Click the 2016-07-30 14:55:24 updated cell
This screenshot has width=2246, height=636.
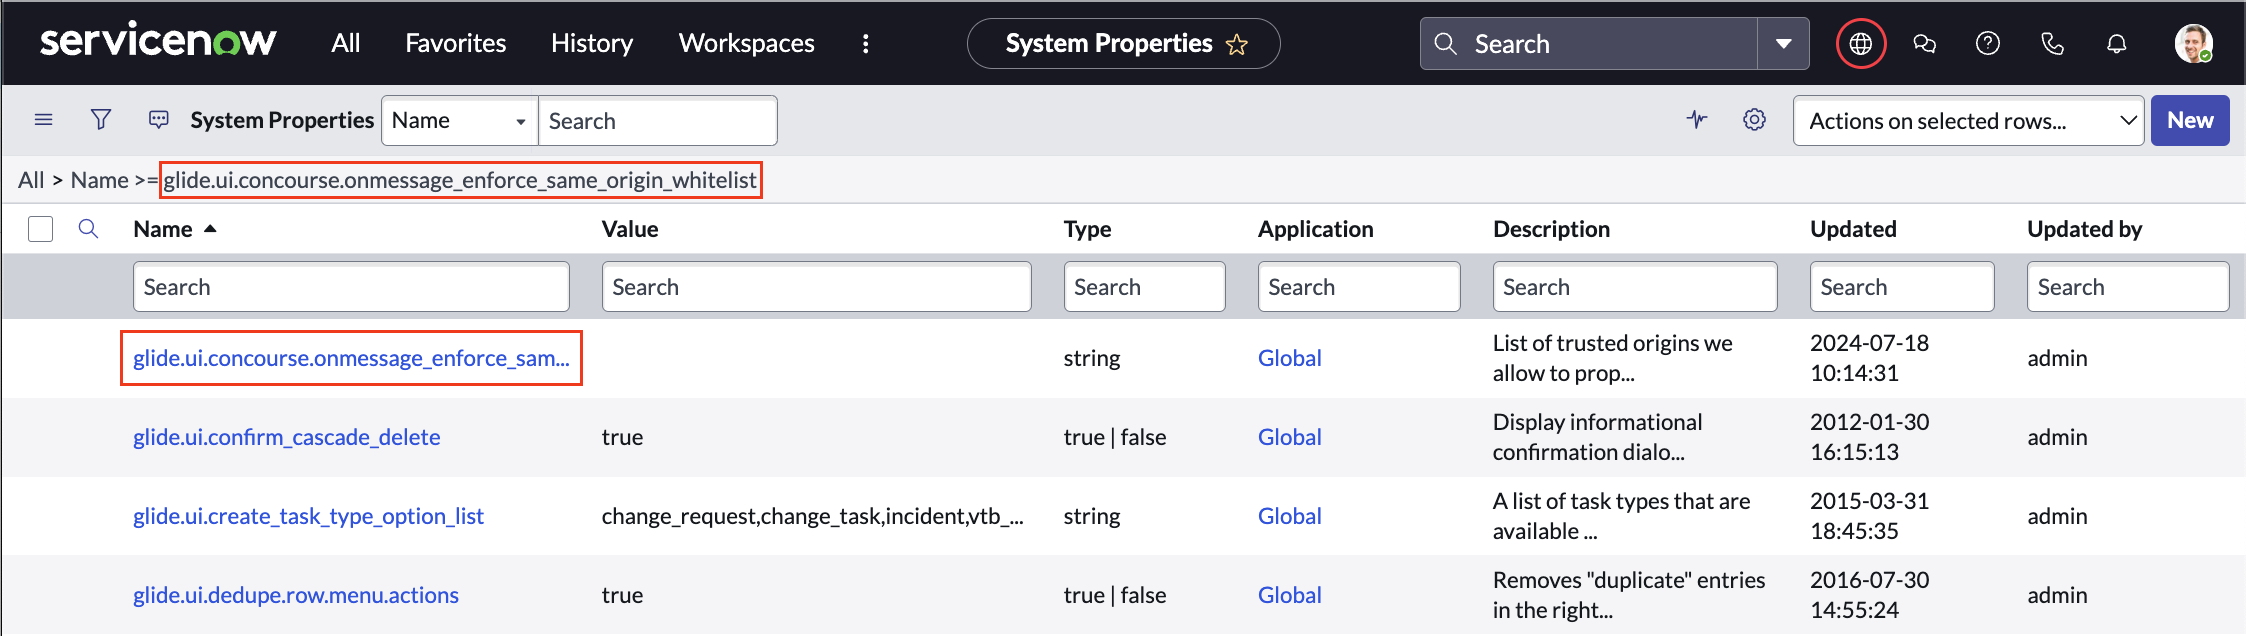pos(1870,595)
